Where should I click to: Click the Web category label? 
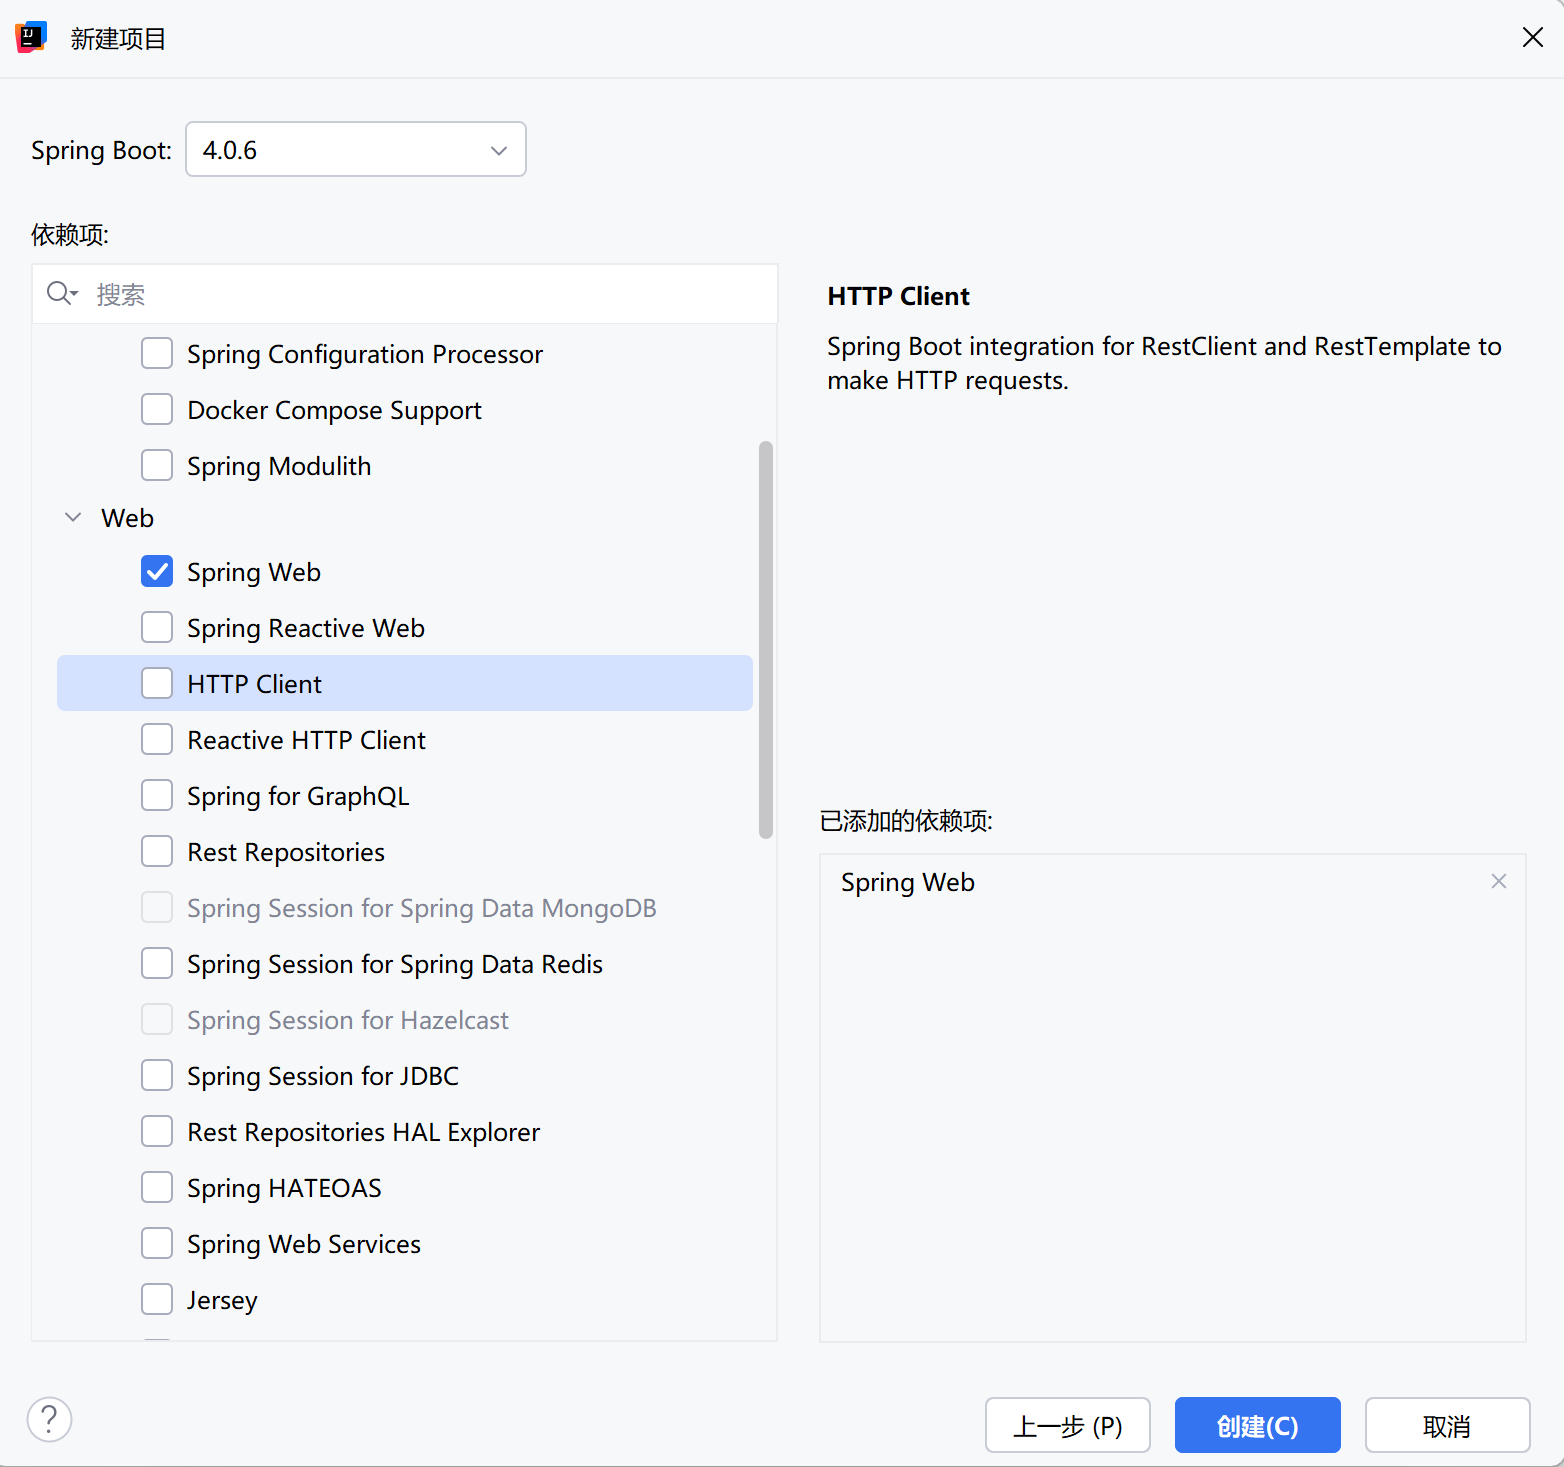(x=127, y=518)
